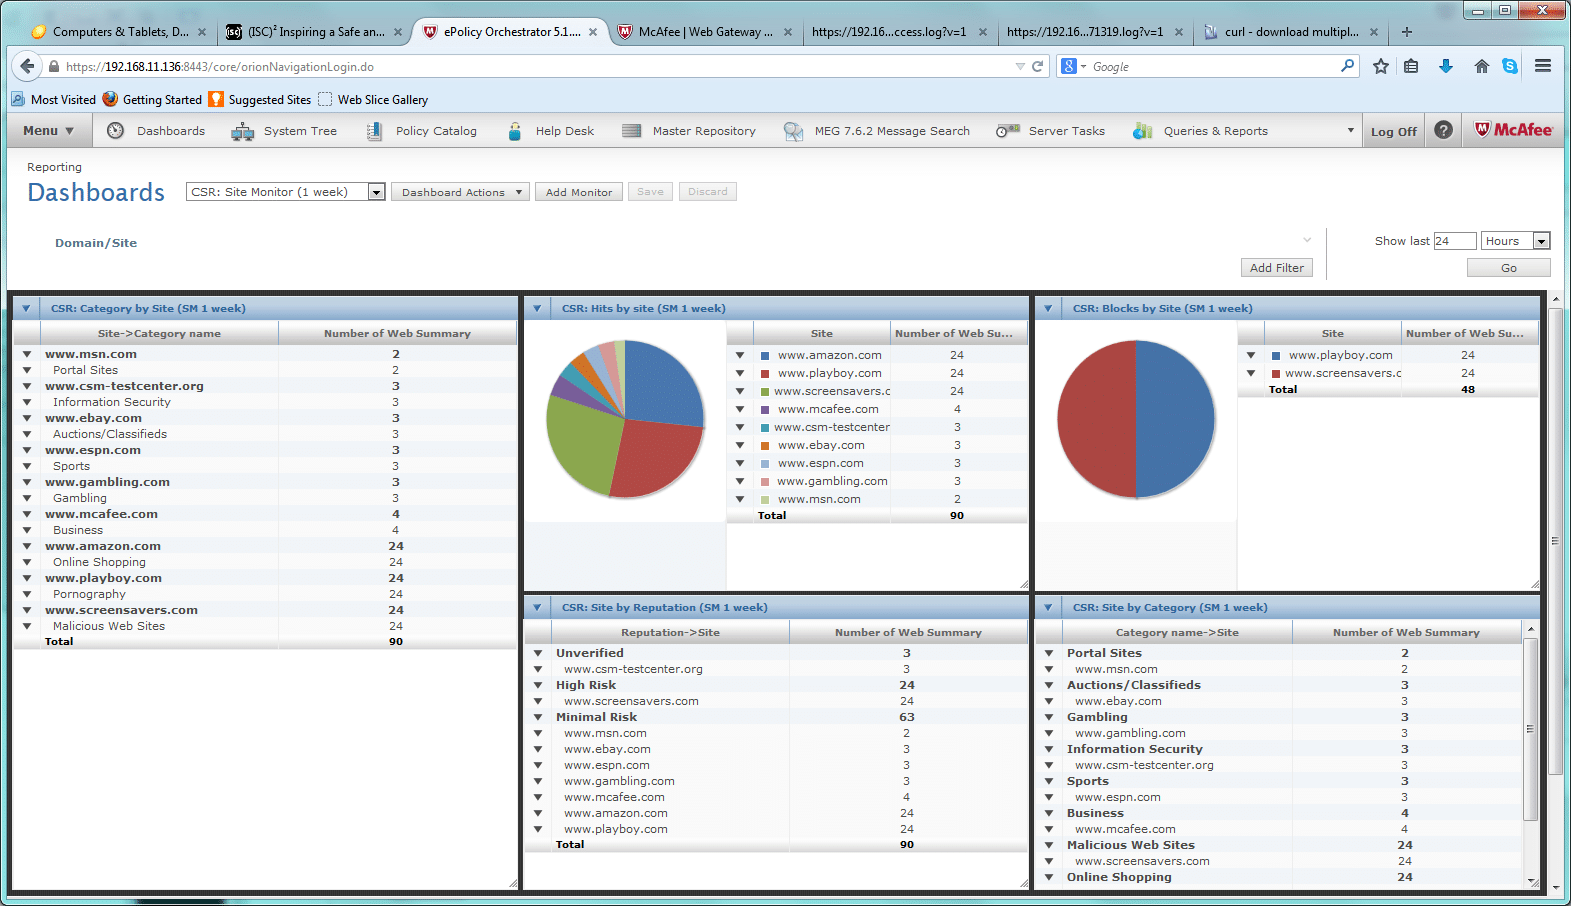Open the bookmarks list icon

[x=1411, y=66]
